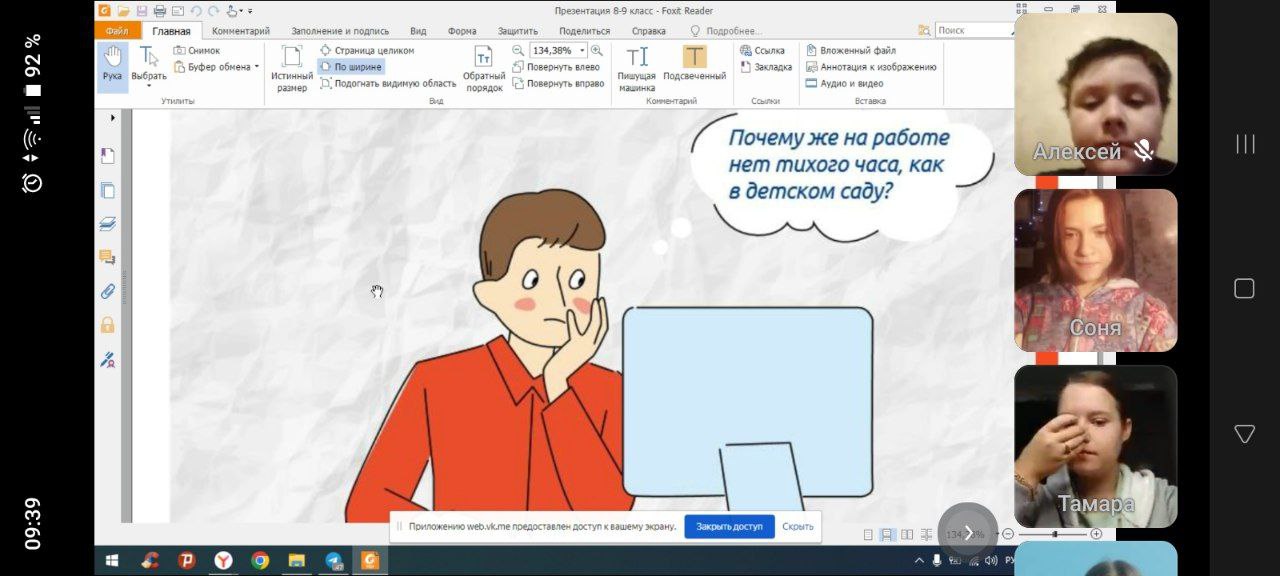
Task: Open Windows Start menu
Action: (x=112, y=561)
